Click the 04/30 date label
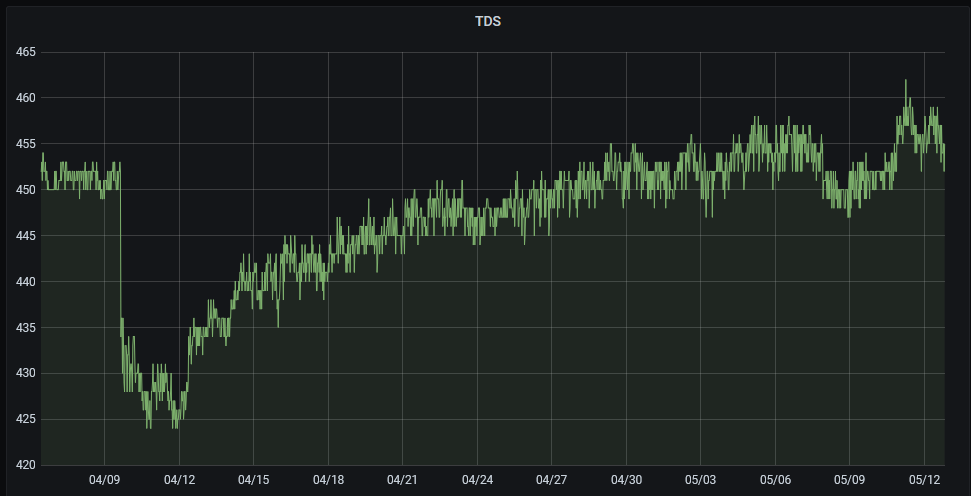 (626, 479)
